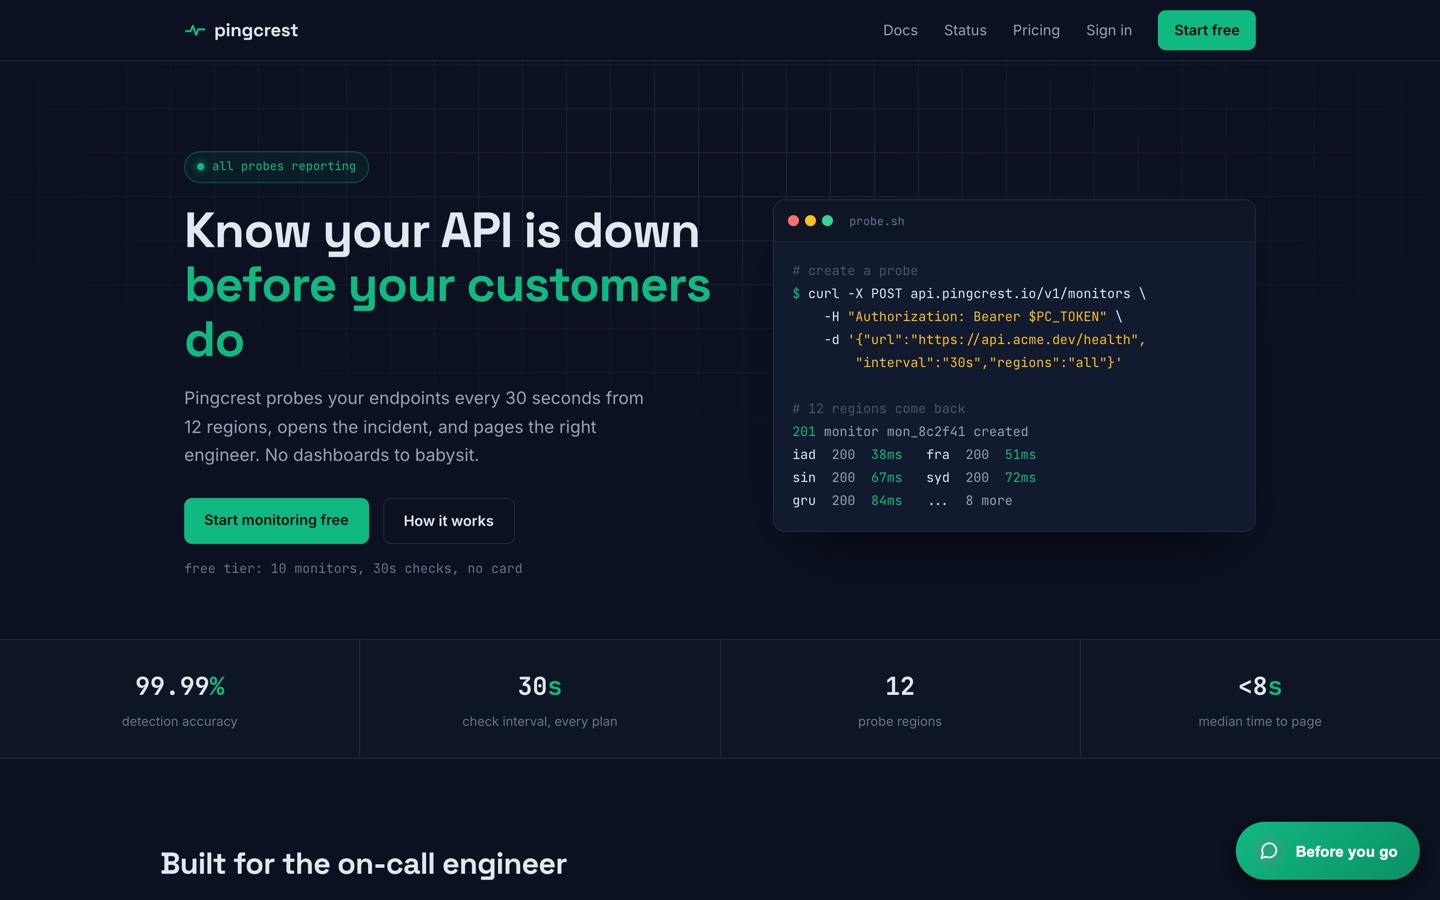Click the '# 12 regions come back' comment

(879, 409)
